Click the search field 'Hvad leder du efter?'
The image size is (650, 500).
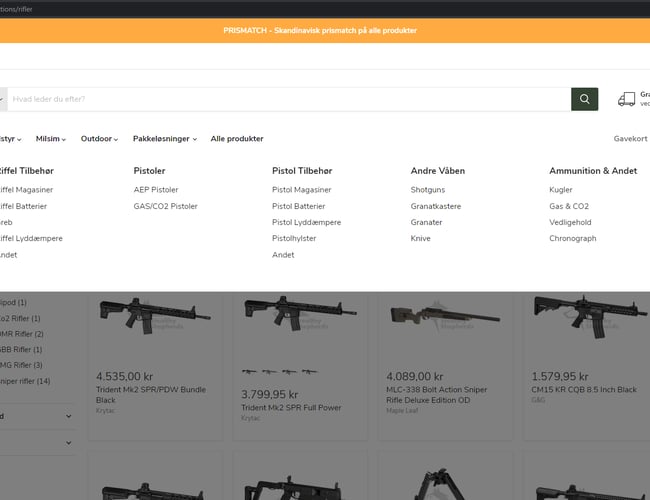click(x=289, y=99)
